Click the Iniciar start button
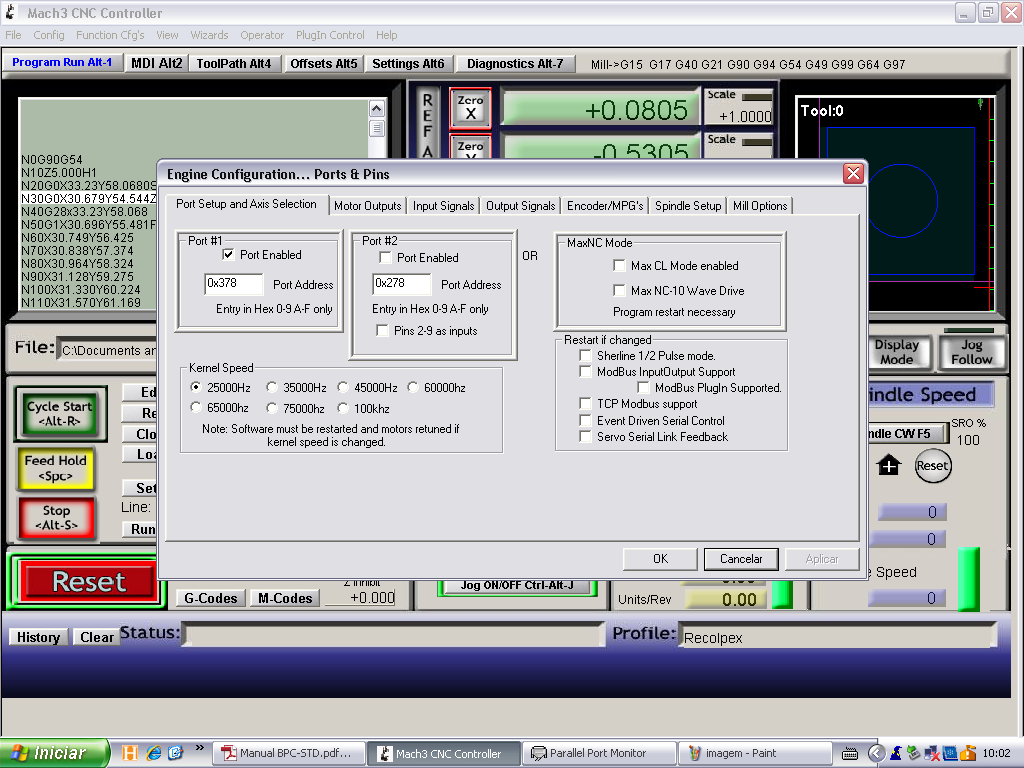This screenshot has width=1024, height=768. click(x=54, y=753)
